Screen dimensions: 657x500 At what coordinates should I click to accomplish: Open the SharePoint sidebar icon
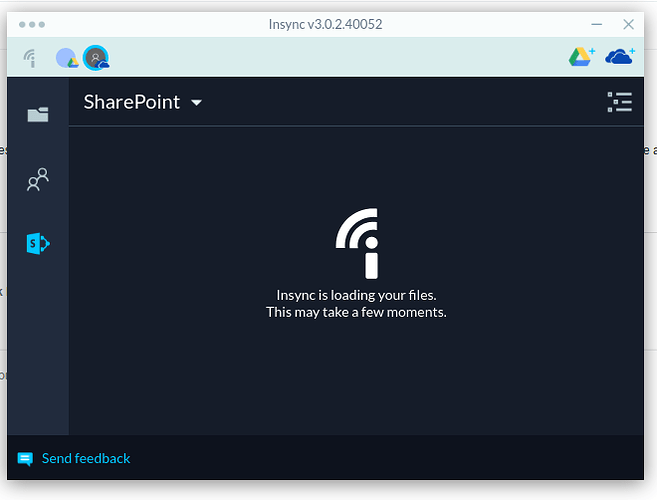38,244
